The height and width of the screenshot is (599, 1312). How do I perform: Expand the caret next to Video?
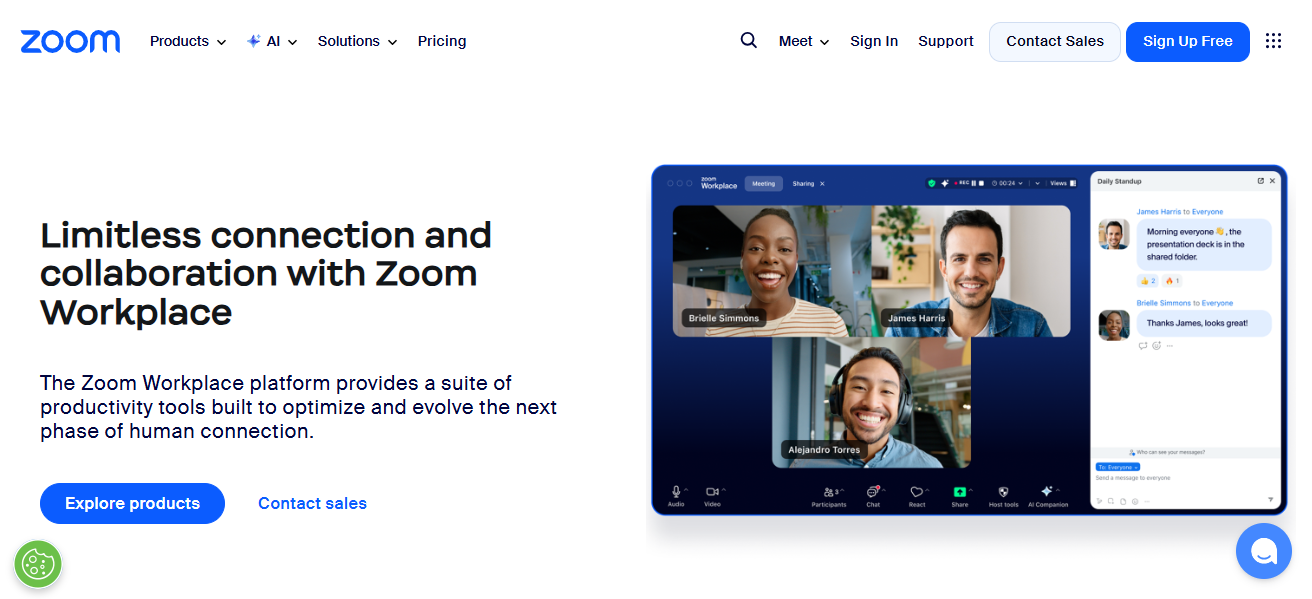[724, 489]
